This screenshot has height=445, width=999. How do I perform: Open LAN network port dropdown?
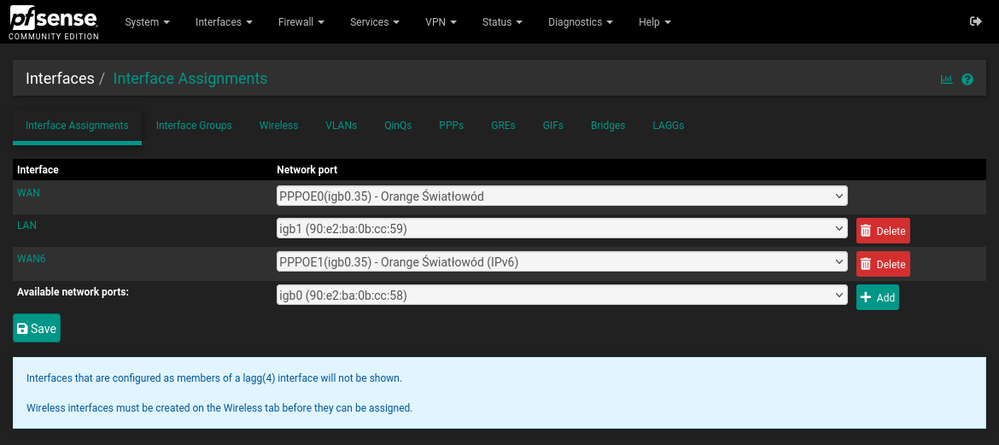562,229
